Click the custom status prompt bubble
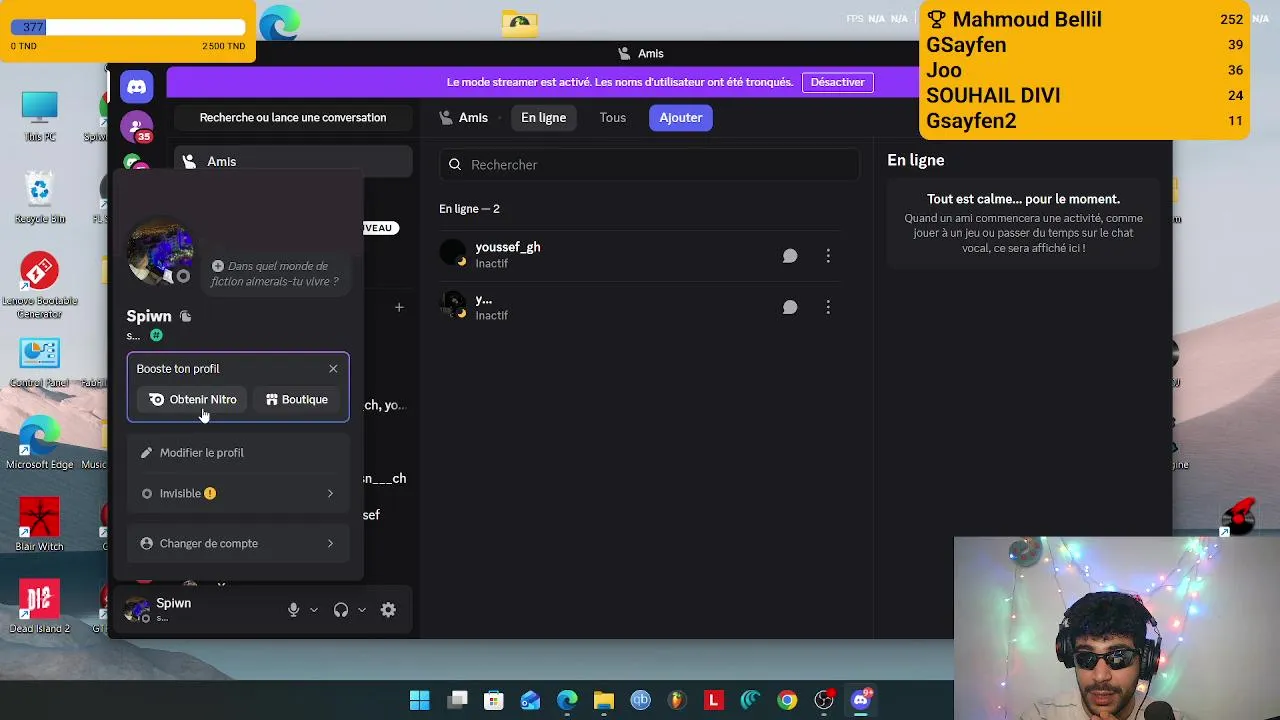Image resolution: width=1280 pixels, height=720 pixels. pyautogui.click(x=276, y=273)
